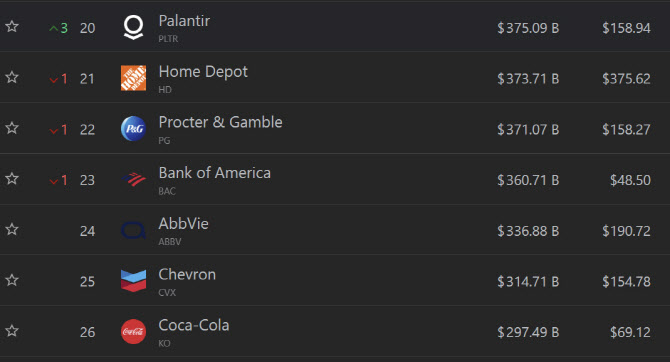Open the Bank of America company link

point(215,173)
